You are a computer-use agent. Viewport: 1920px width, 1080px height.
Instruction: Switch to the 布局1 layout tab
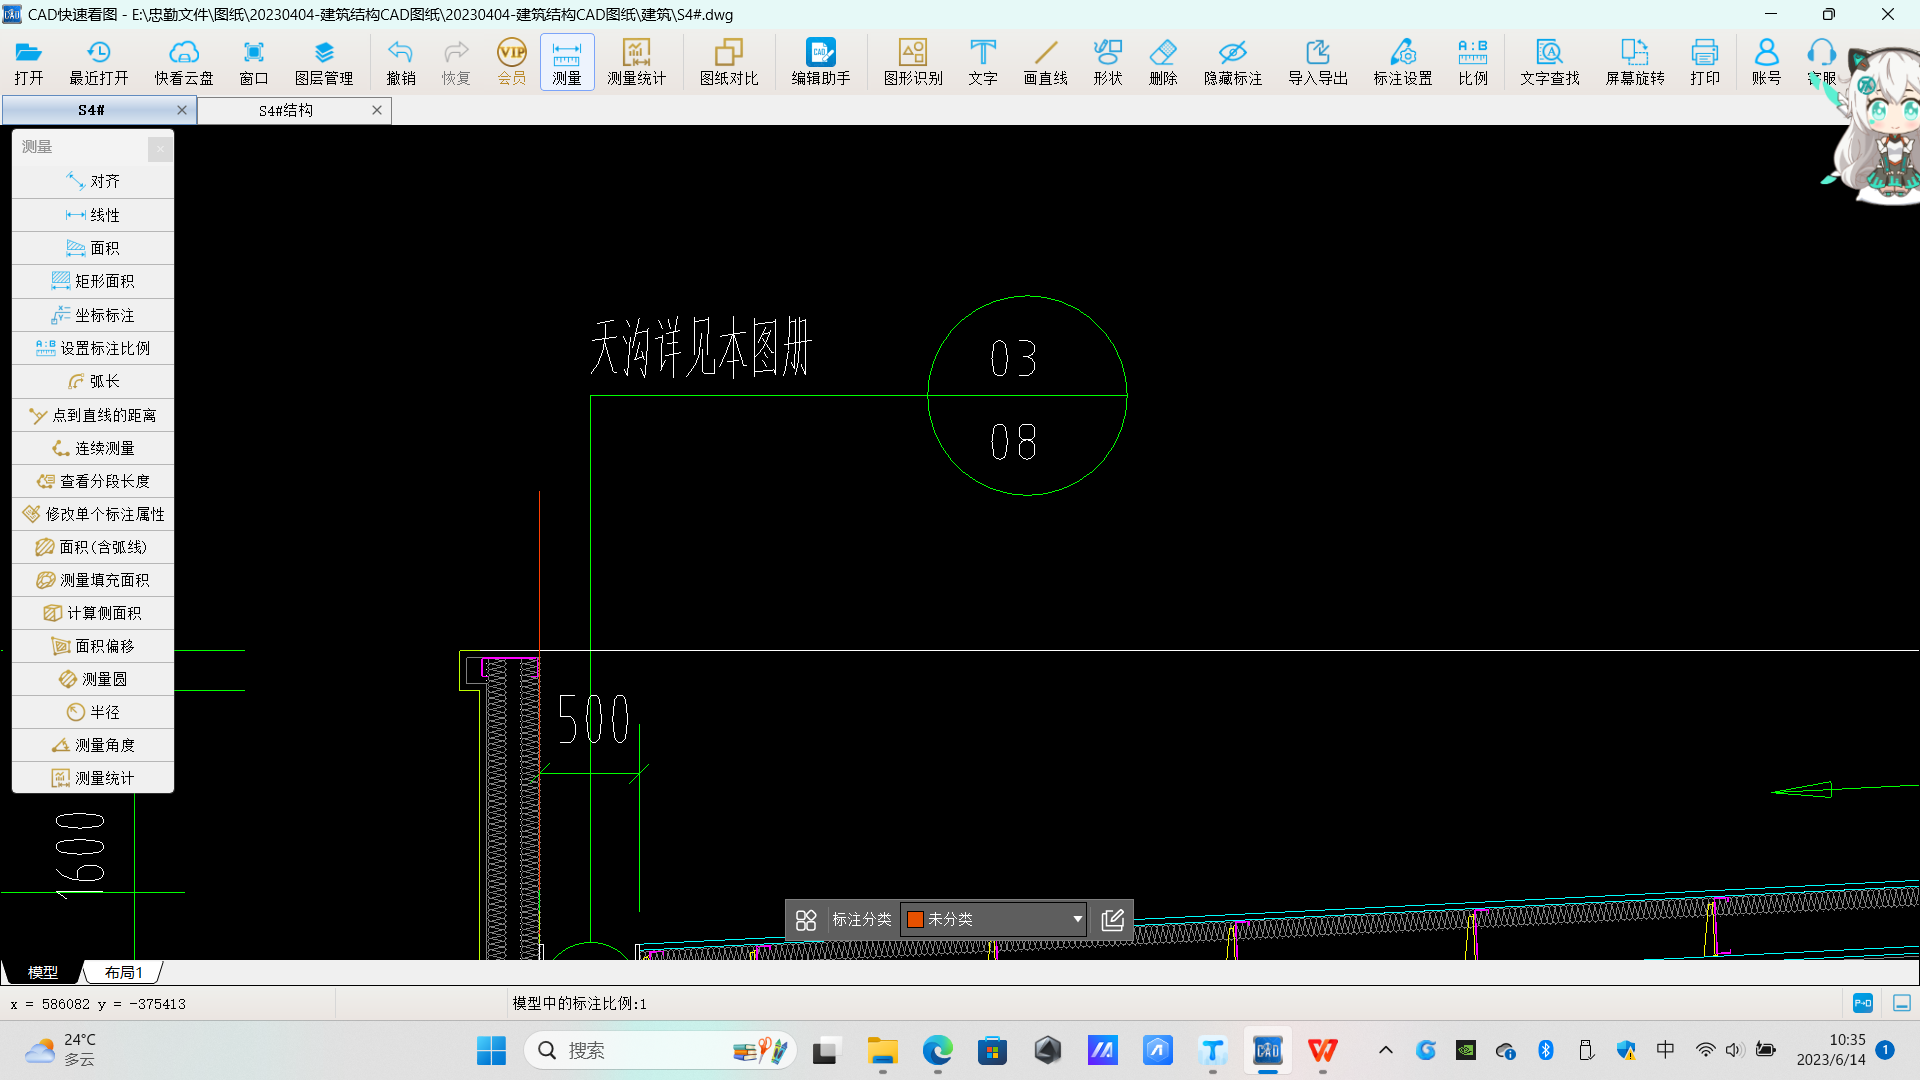(x=123, y=972)
